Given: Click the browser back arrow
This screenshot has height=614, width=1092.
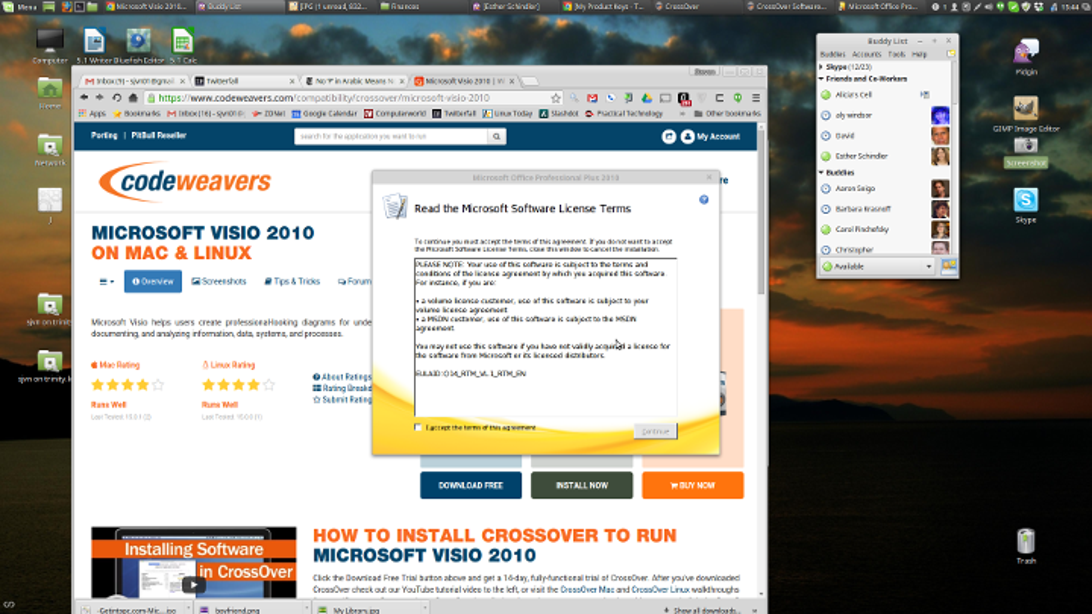Looking at the screenshot, I should [84, 98].
